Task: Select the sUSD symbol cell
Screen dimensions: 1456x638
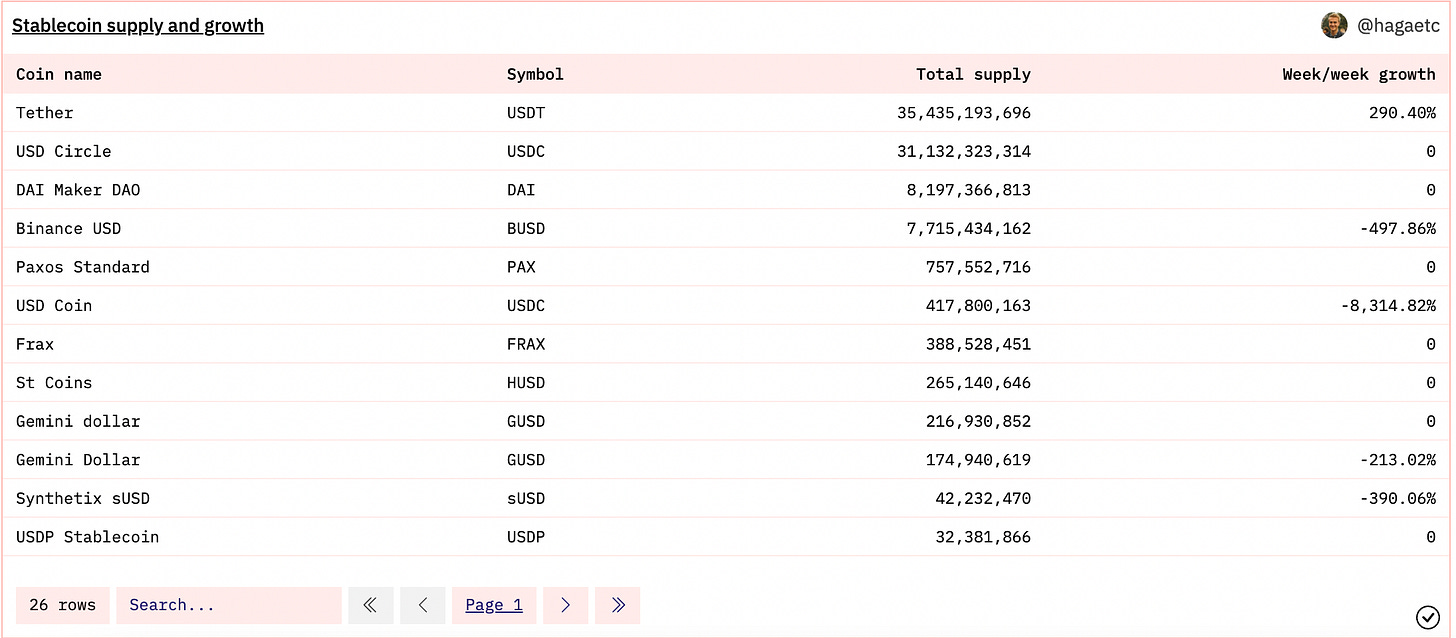Action: 526,499
